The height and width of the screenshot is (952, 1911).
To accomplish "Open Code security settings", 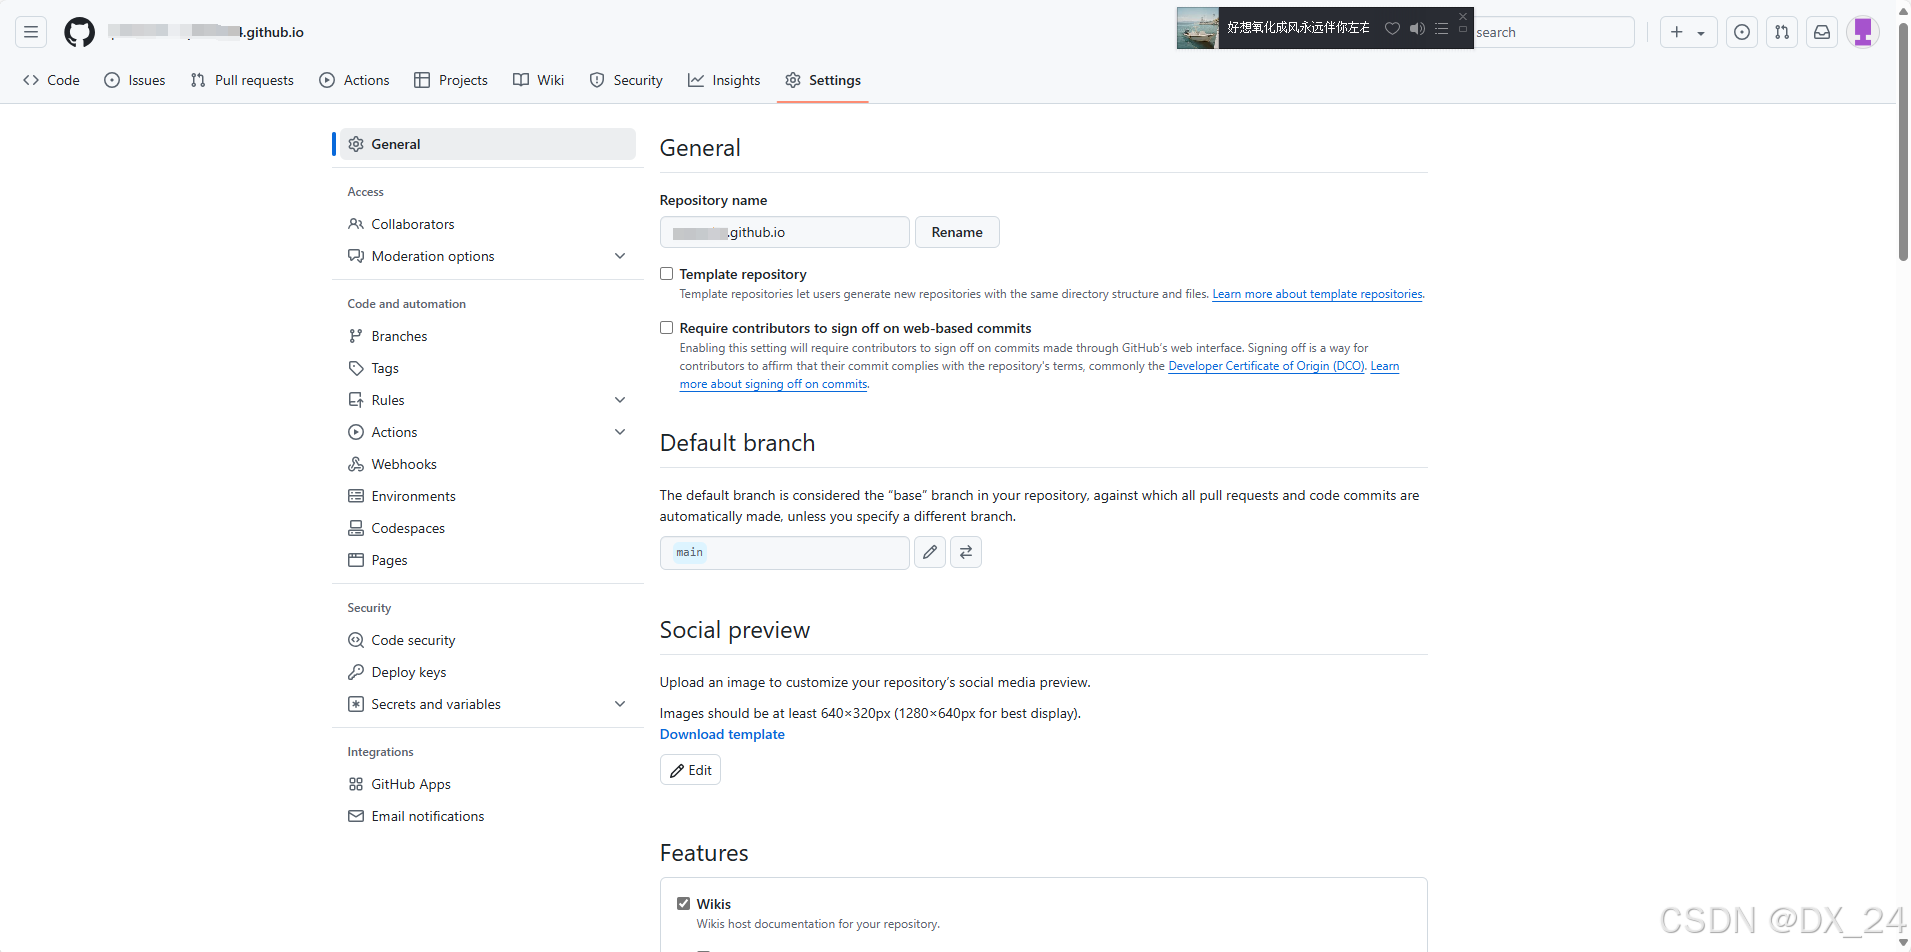I will (x=488, y=640).
